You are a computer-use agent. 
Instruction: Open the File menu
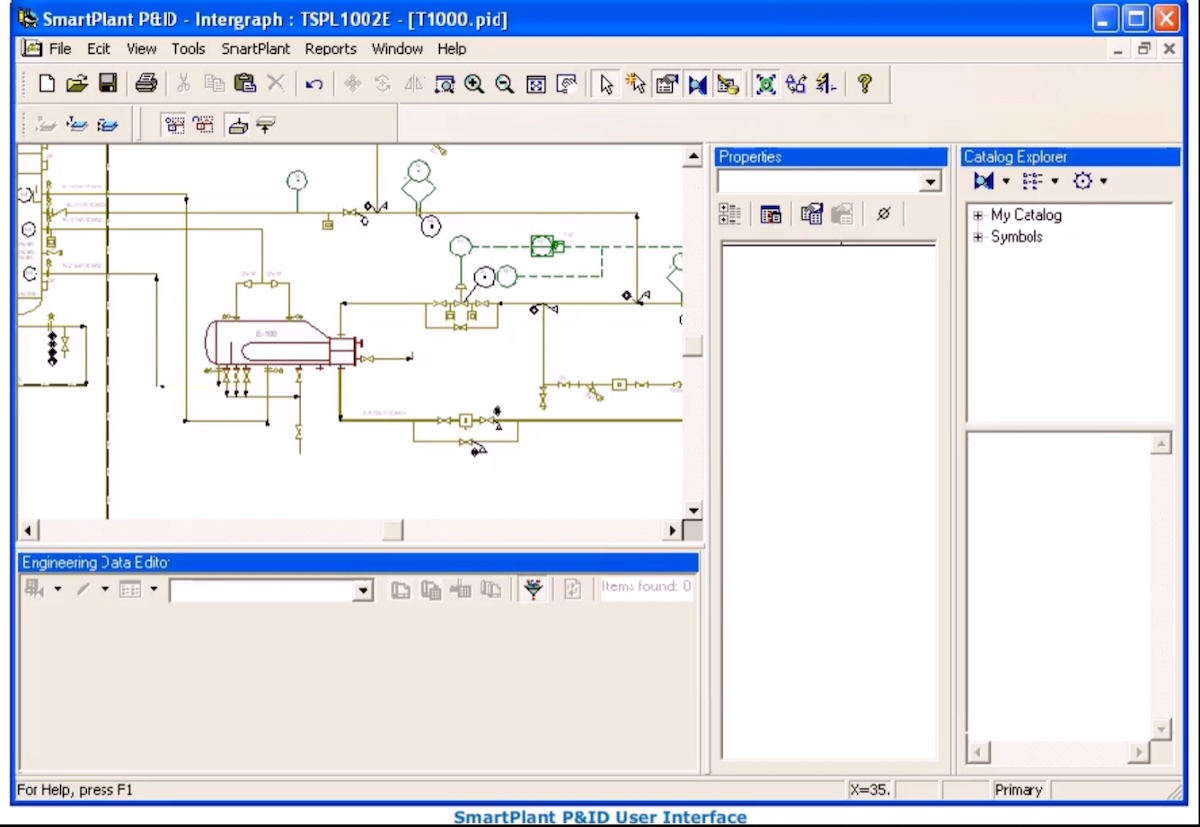coord(60,48)
